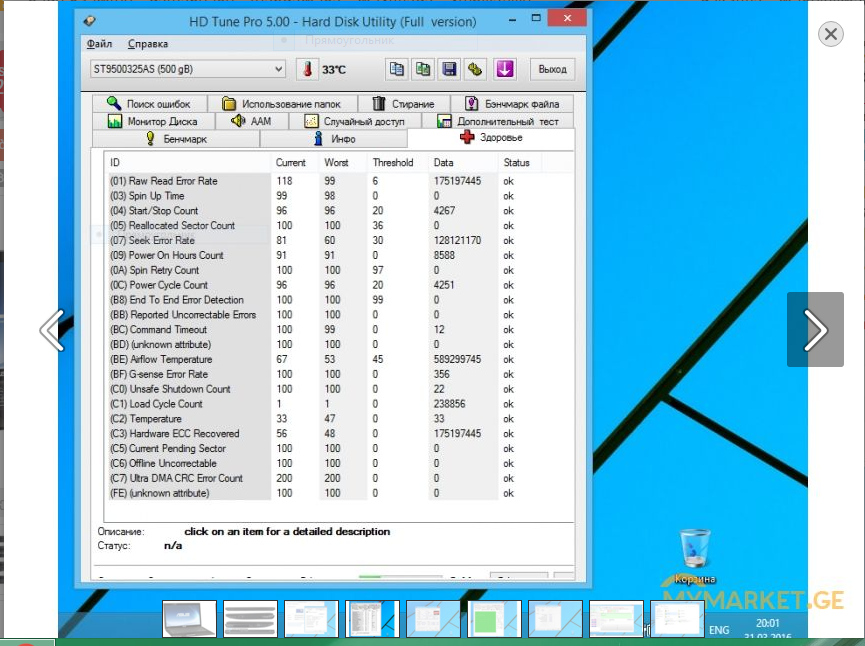The height and width of the screenshot is (646, 865).
Task: Close the image viewer with X icon
Action: (830, 34)
